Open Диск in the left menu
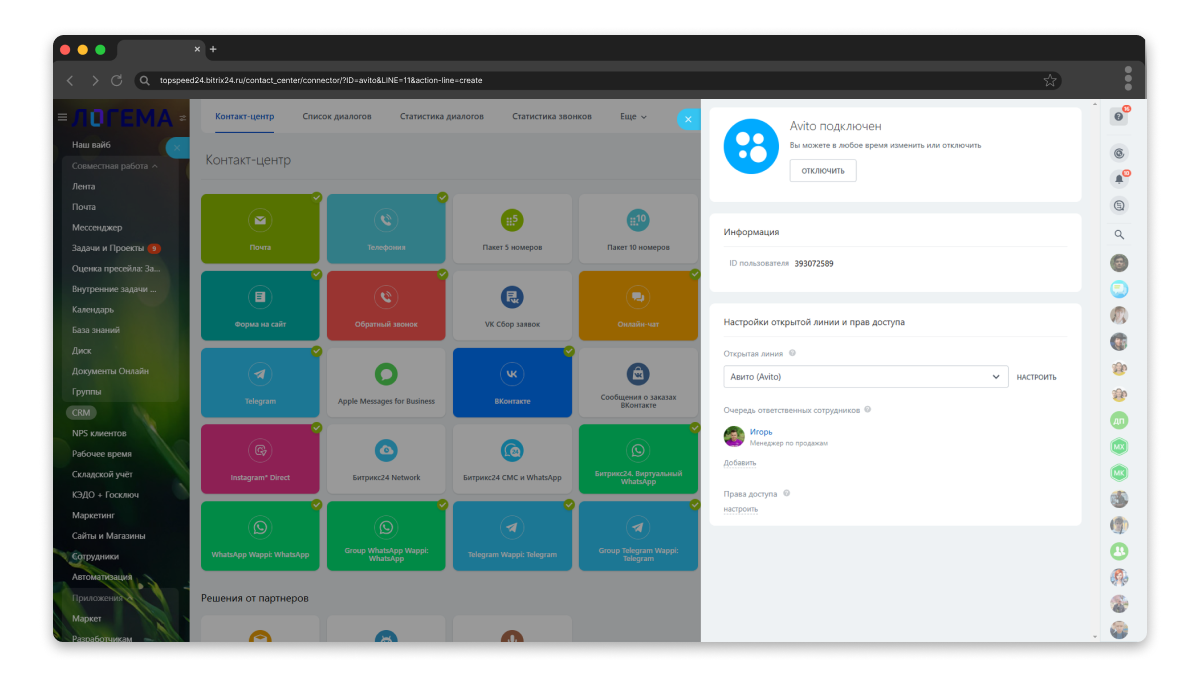The image size is (1200, 680). [x=82, y=351]
